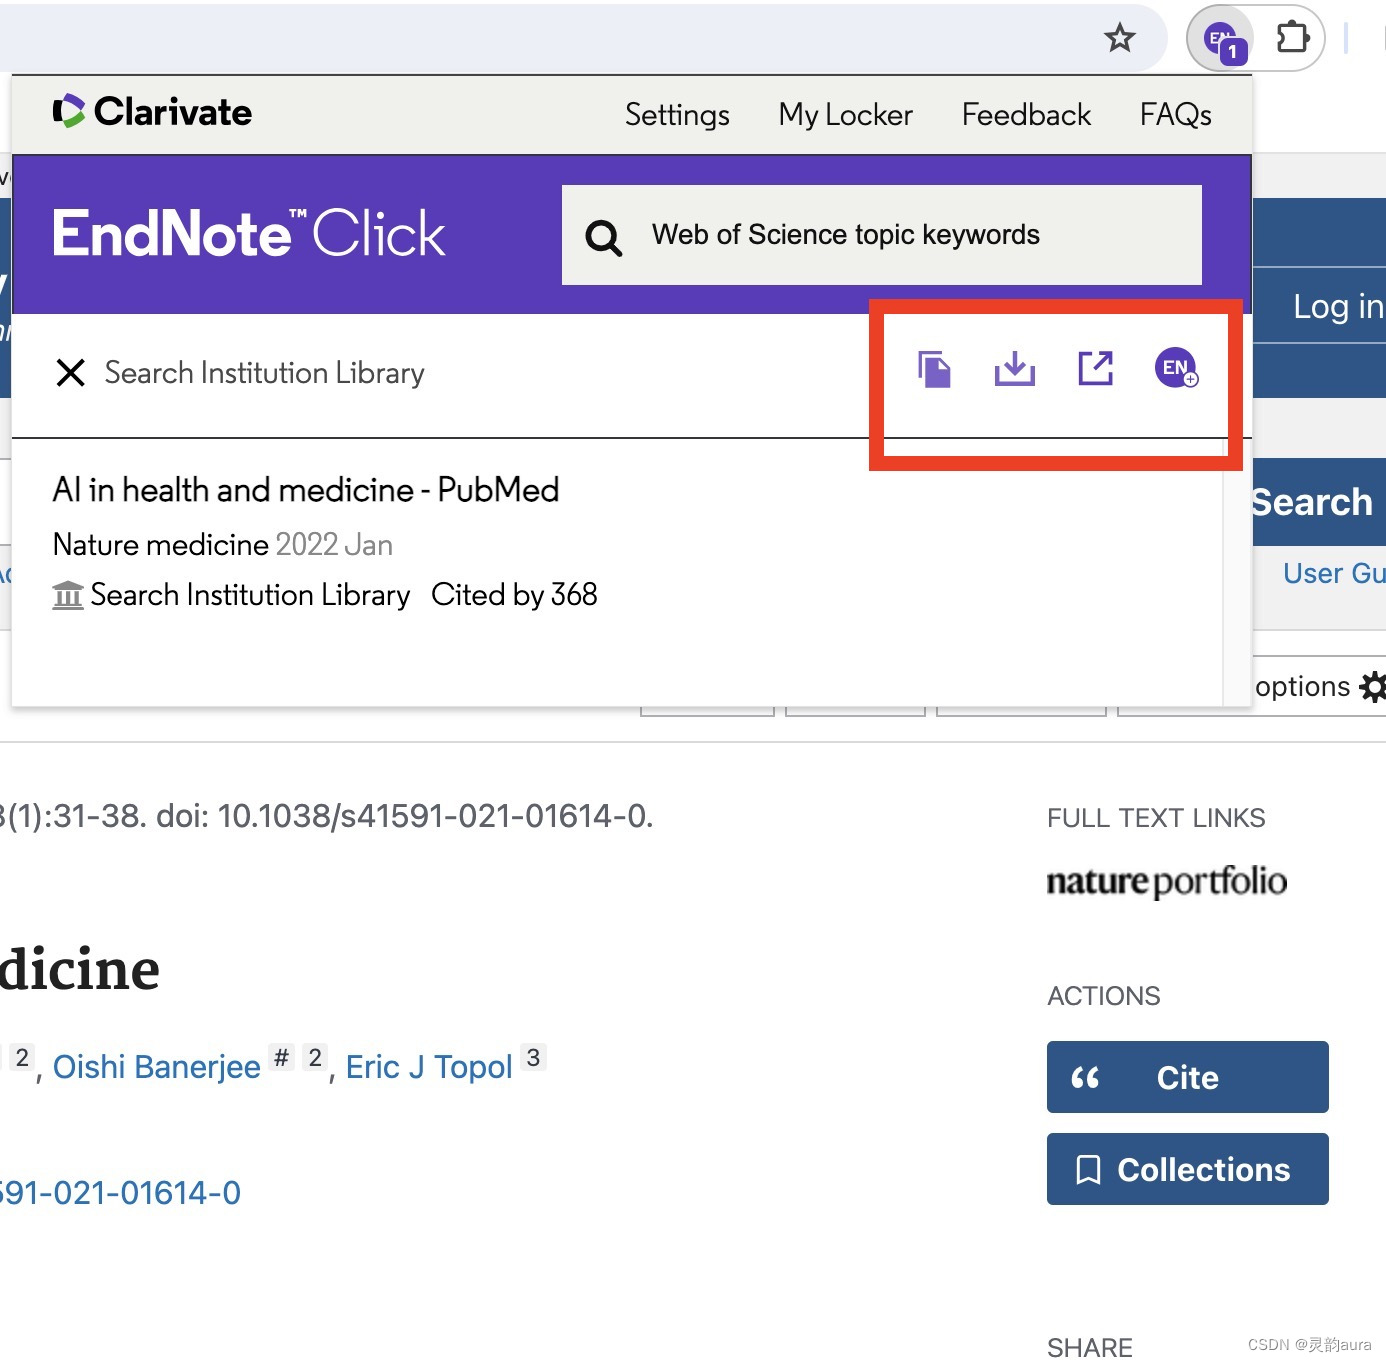Image resolution: width=1386 pixels, height=1362 pixels.
Task: Open DOI link ending 021-01614-0
Action: pos(120,1193)
